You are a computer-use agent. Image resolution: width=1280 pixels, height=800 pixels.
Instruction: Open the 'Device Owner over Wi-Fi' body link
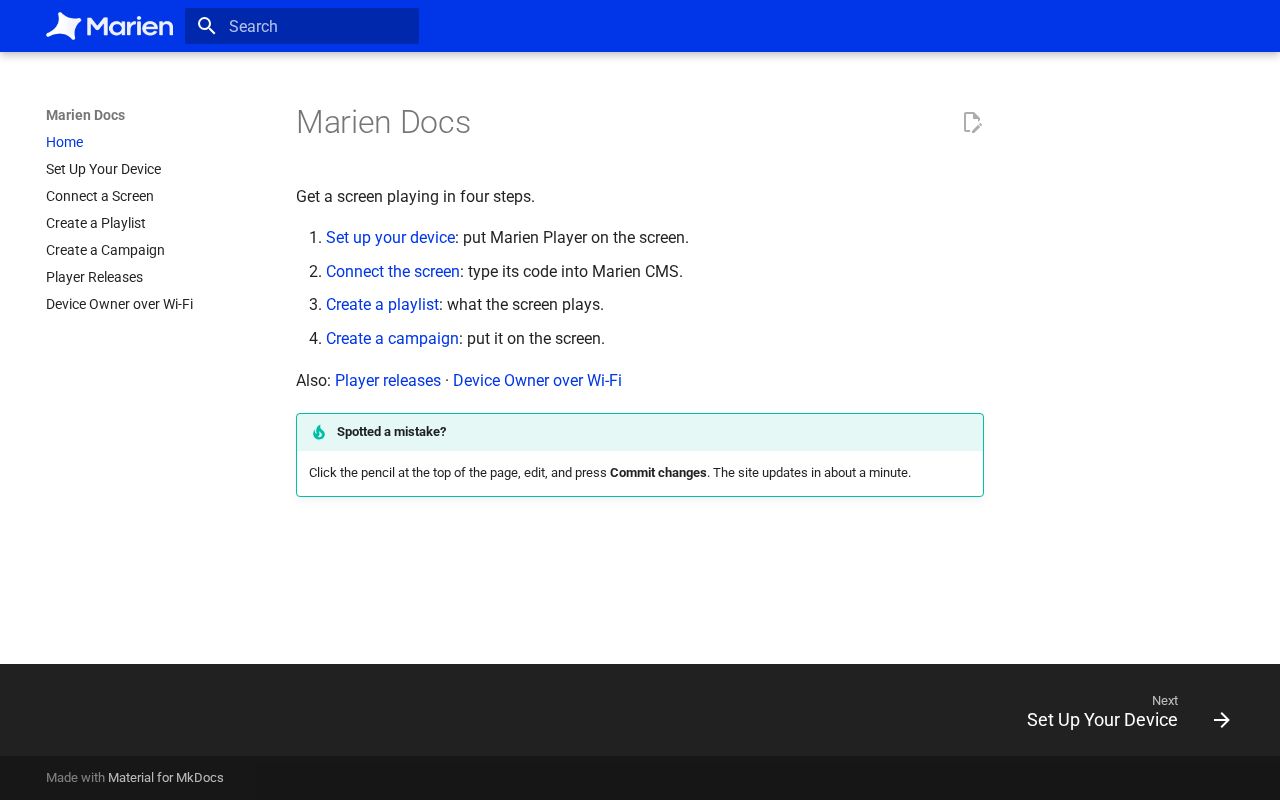point(537,381)
